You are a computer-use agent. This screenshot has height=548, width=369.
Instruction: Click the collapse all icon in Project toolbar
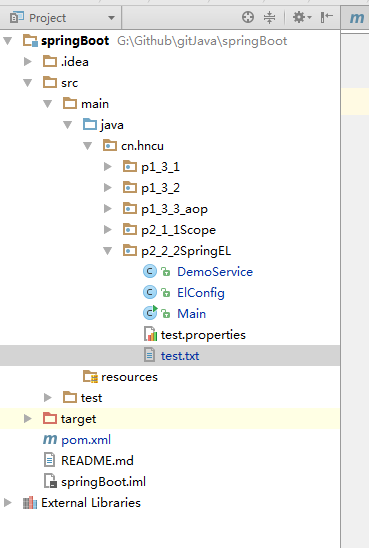click(269, 17)
